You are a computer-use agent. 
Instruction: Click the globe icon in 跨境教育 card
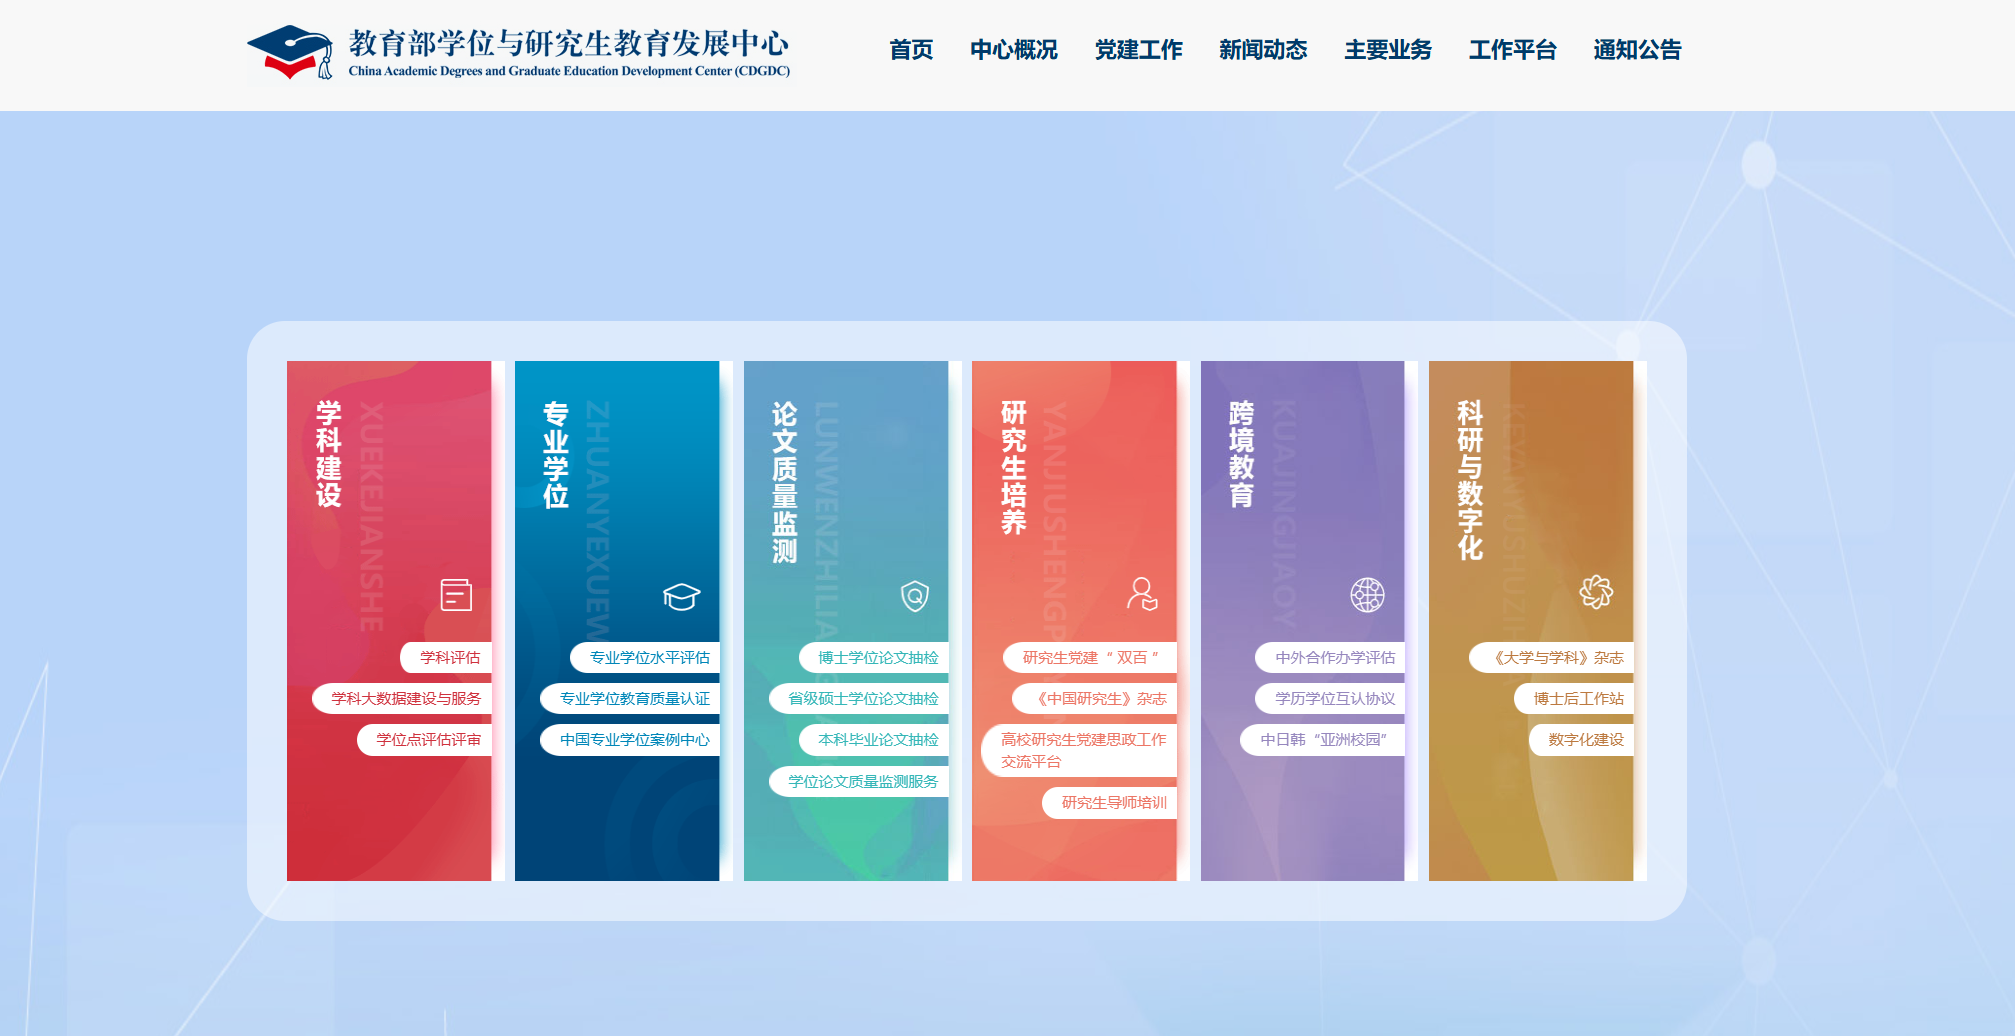coord(1368,595)
